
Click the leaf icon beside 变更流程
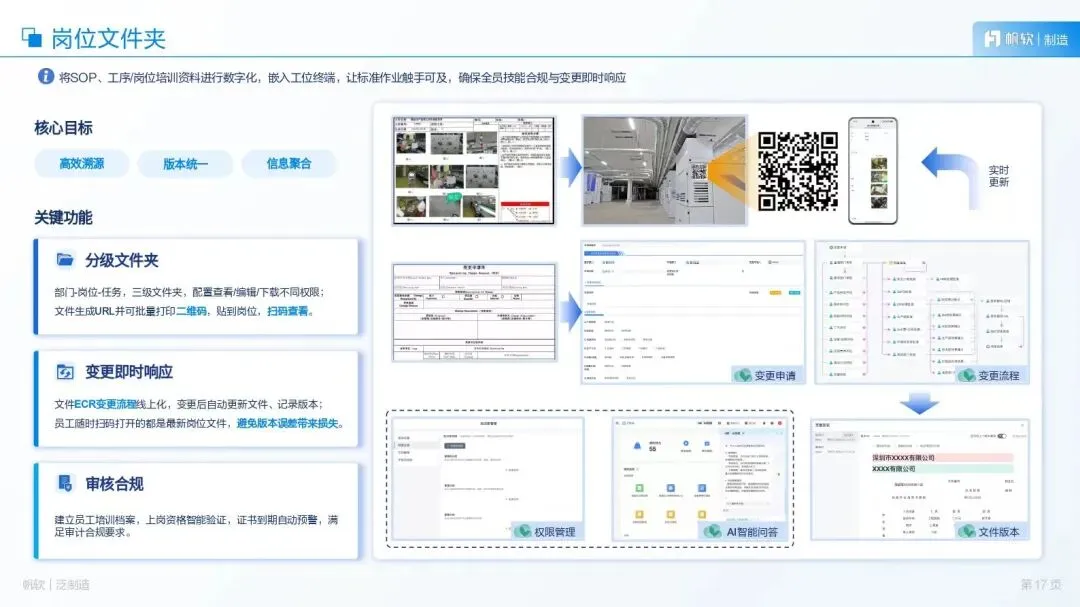pos(966,375)
